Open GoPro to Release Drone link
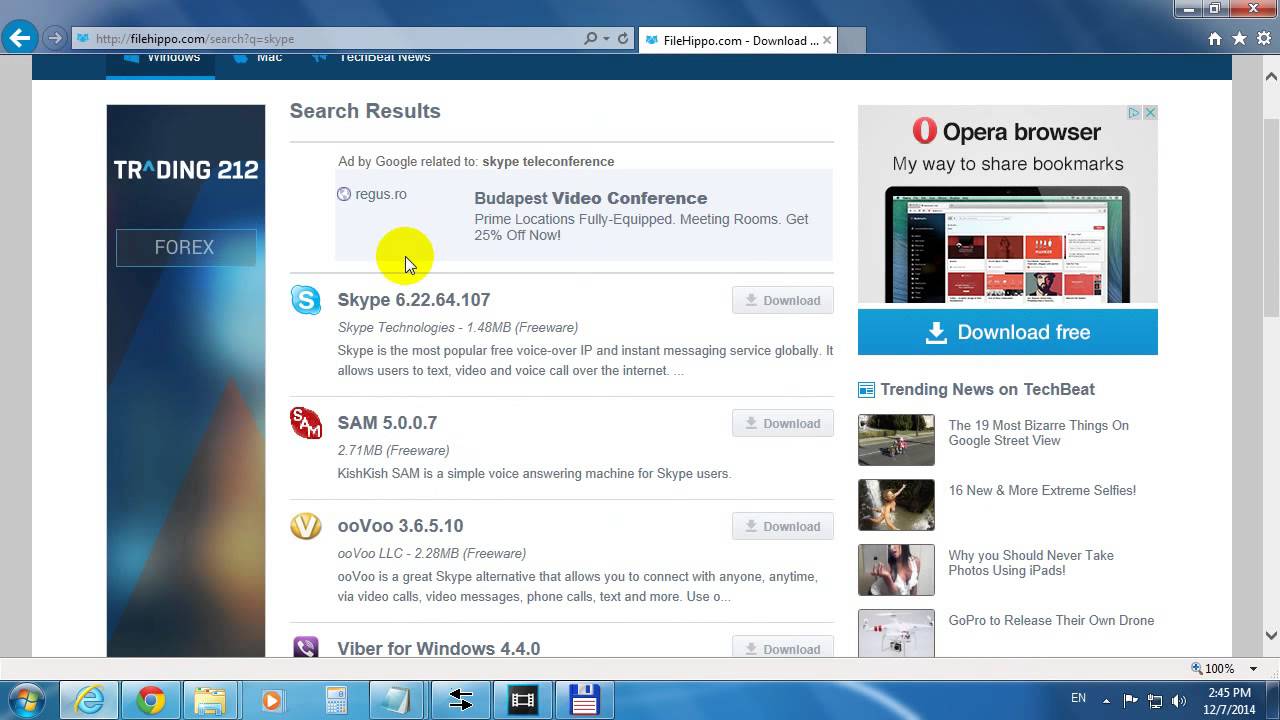 tap(1051, 620)
